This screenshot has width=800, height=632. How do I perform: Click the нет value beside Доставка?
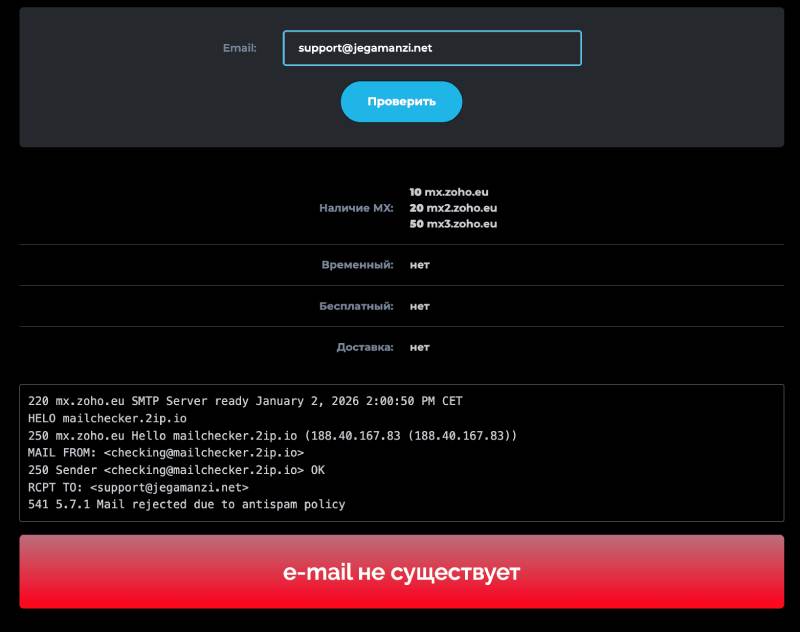(x=419, y=347)
